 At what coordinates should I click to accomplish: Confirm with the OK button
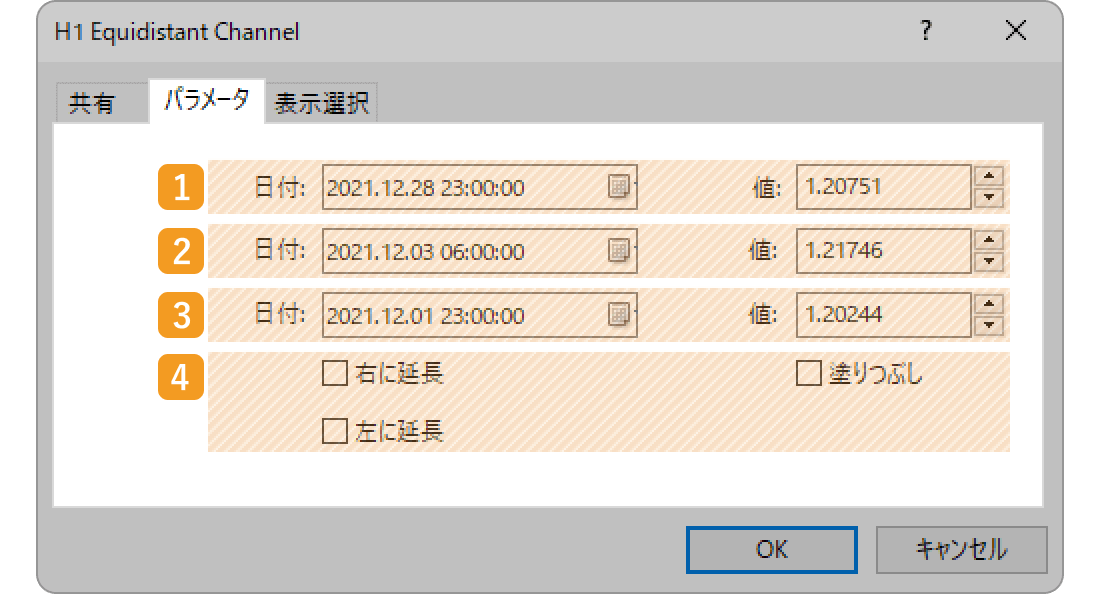pyautogui.click(x=772, y=549)
